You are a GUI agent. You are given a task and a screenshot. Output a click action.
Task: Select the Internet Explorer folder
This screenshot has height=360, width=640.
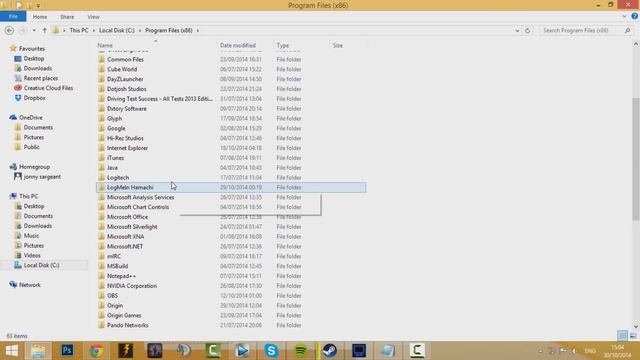[x=127, y=148]
